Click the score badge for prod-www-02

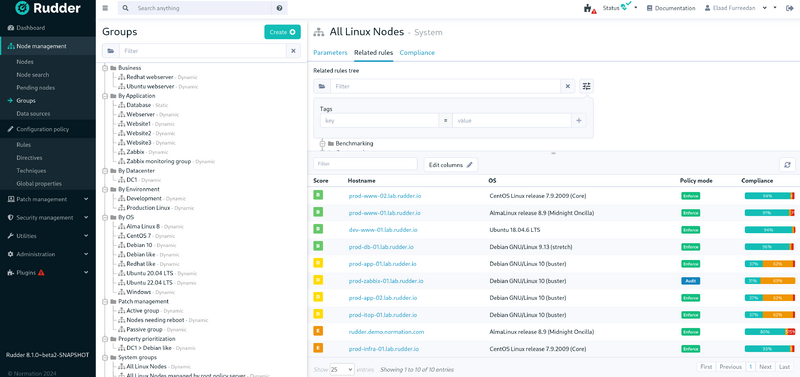pos(318,195)
